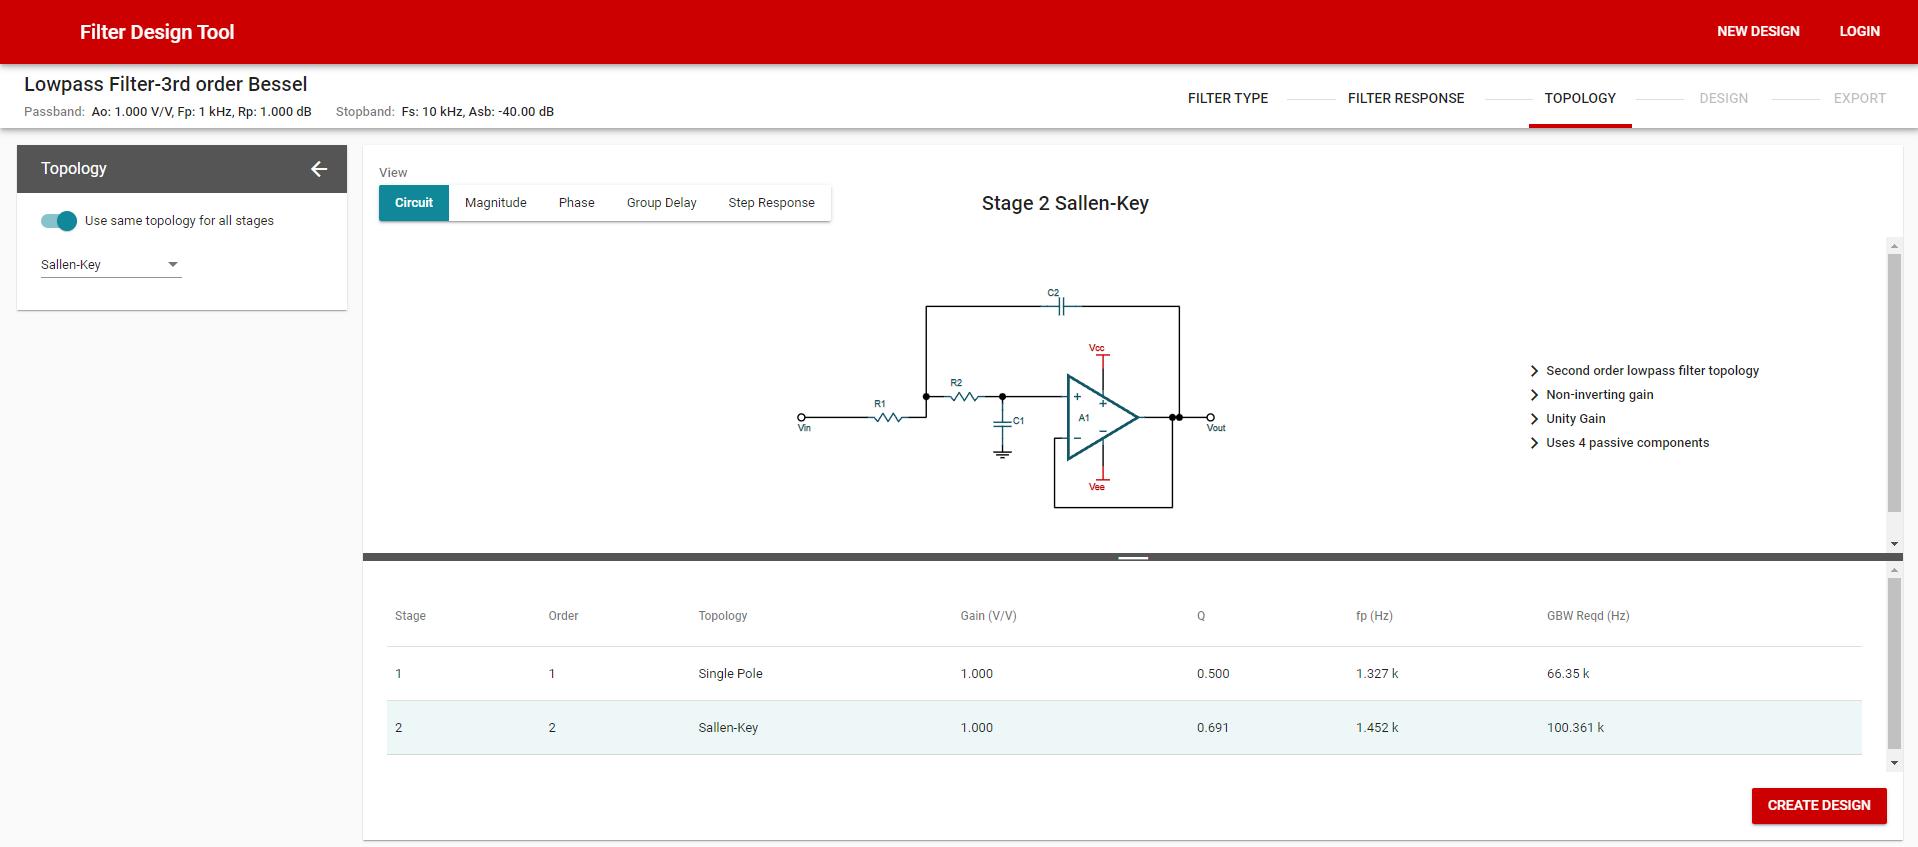Click the Login link
Image resolution: width=1918 pixels, height=847 pixels.
pyautogui.click(x=1859, y=32)
